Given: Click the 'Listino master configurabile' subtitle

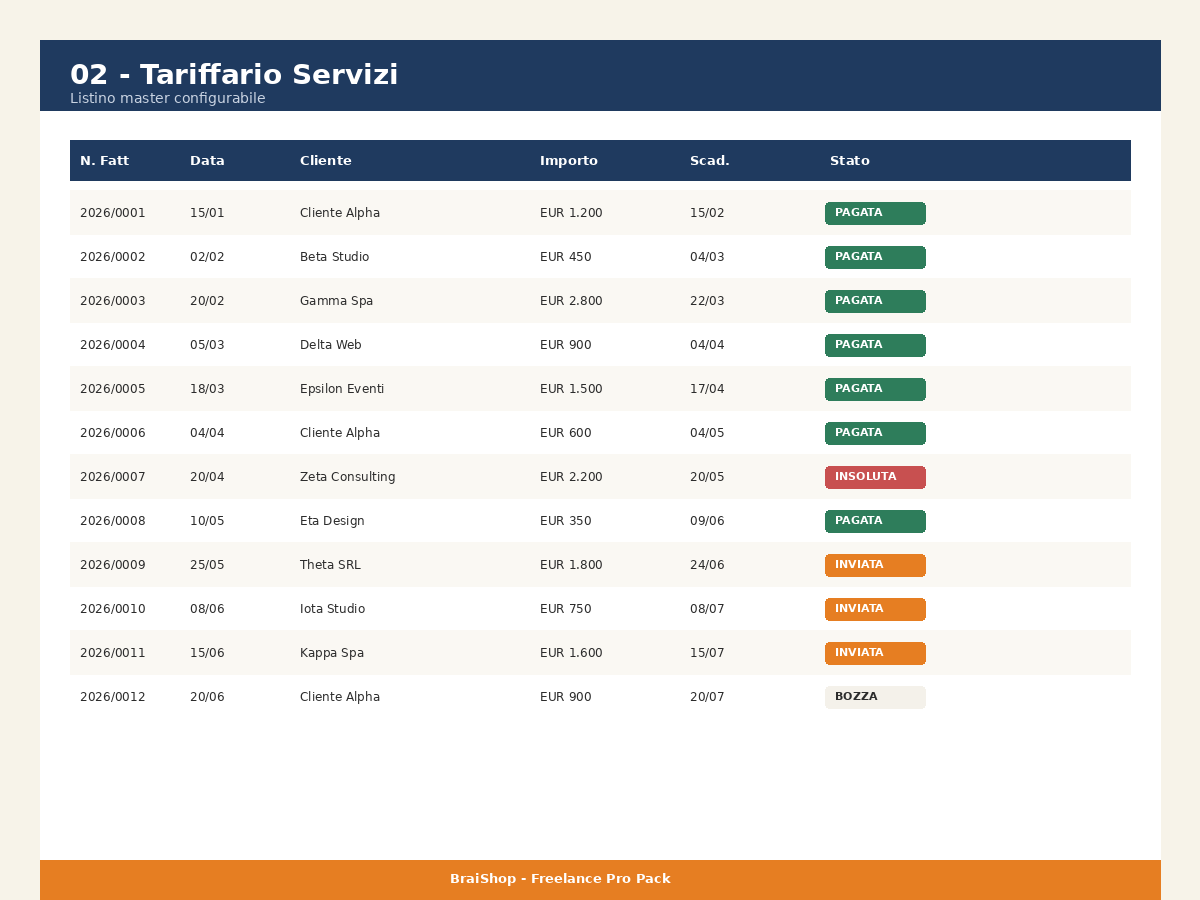Looking at the screenshot, I should click(x=168, y=99).
